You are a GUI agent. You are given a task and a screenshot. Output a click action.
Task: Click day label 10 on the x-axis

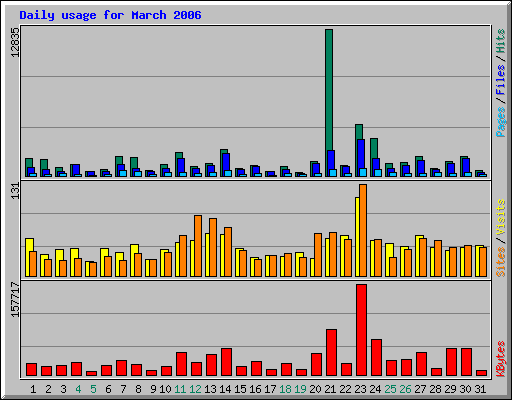(x=165, y=389)
